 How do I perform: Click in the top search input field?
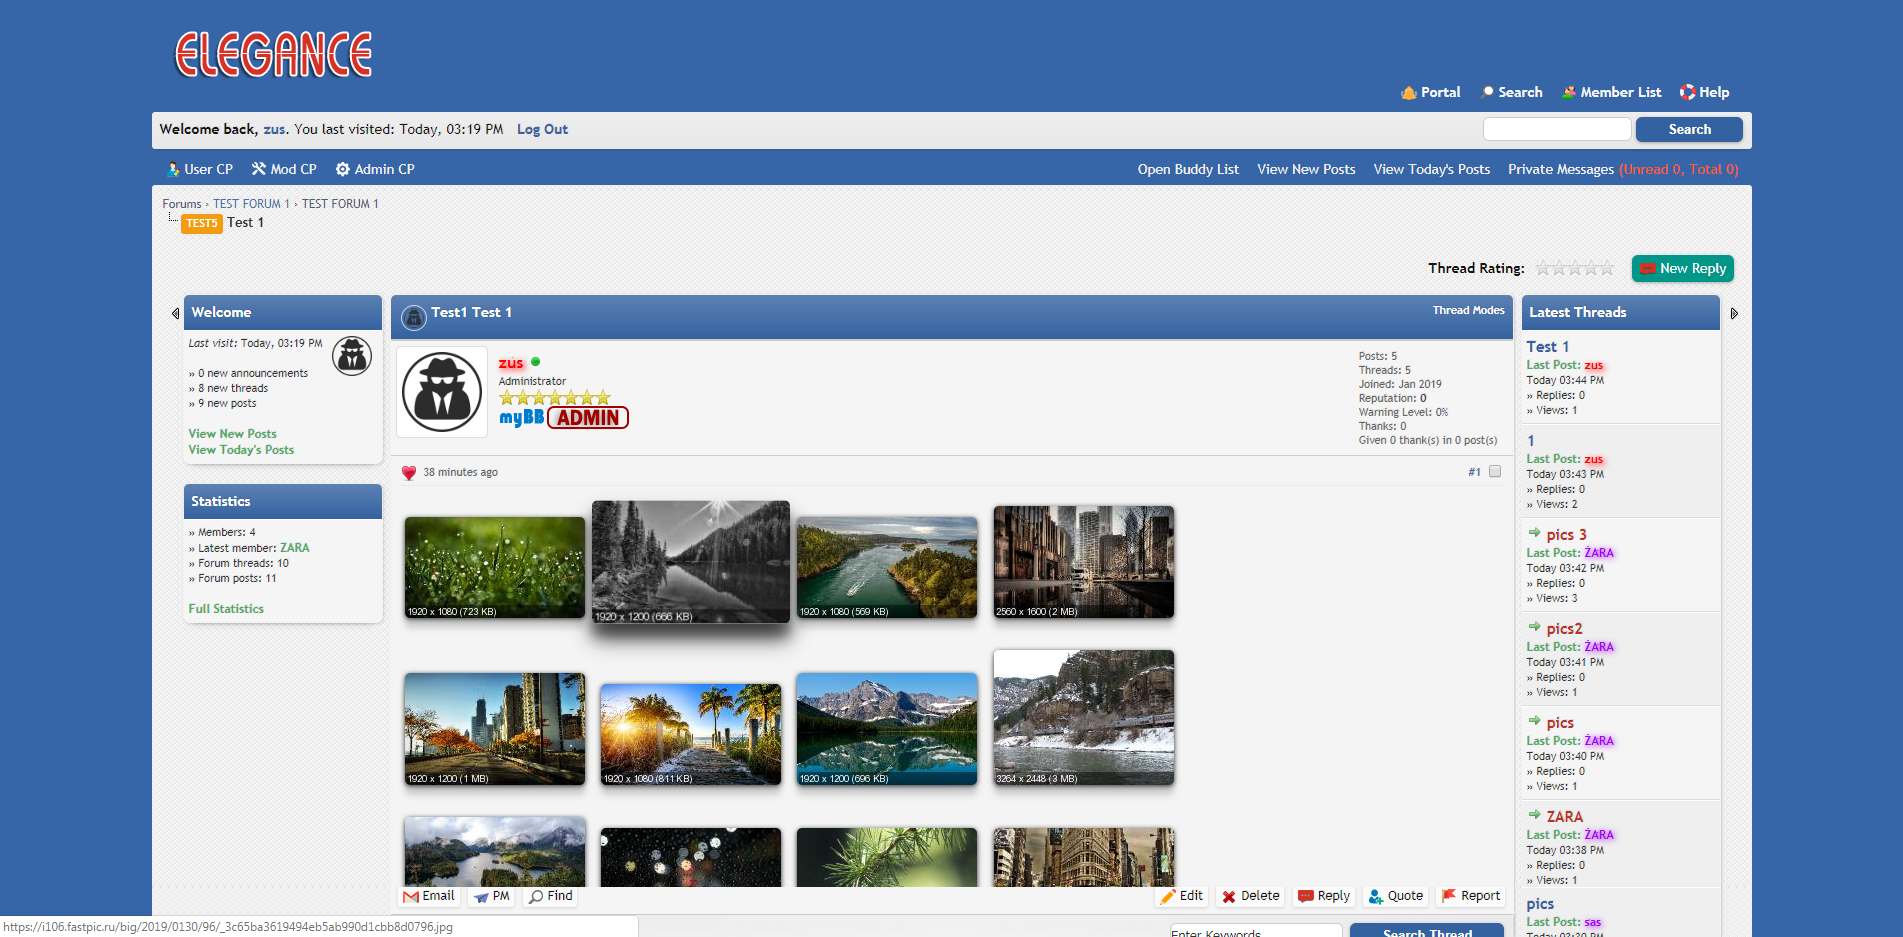[x=1556, y=129]
